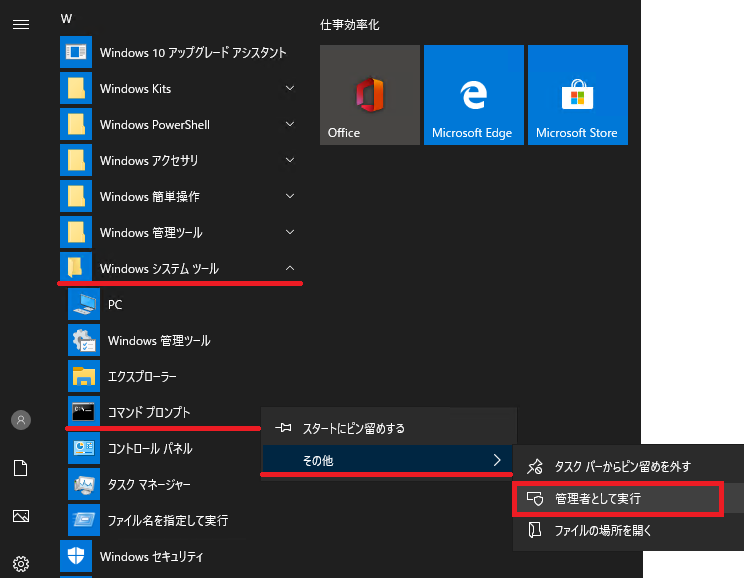Open the ファイル名を指定して実行 label
This screenshot has width=744, height=578.
pyautogui.click(x=168, y=521)
